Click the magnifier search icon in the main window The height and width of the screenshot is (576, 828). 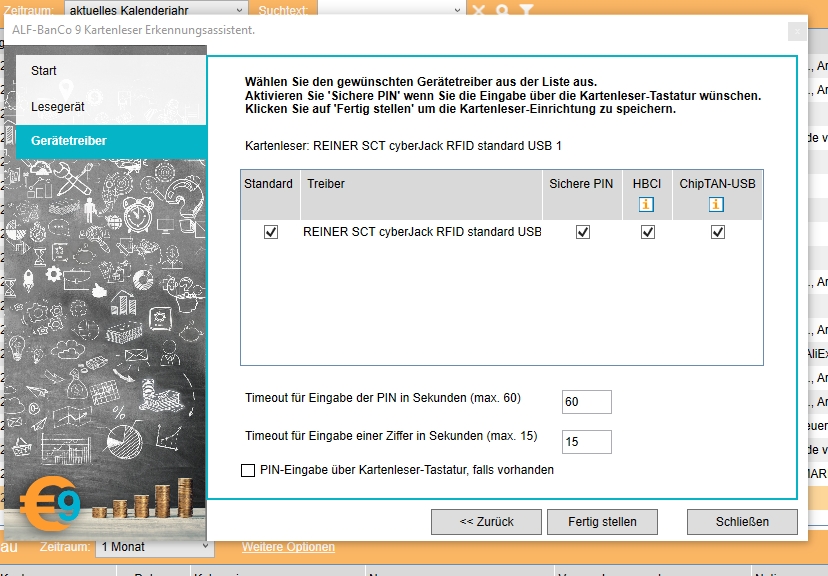pyautogui.click(x=502, y=10)
